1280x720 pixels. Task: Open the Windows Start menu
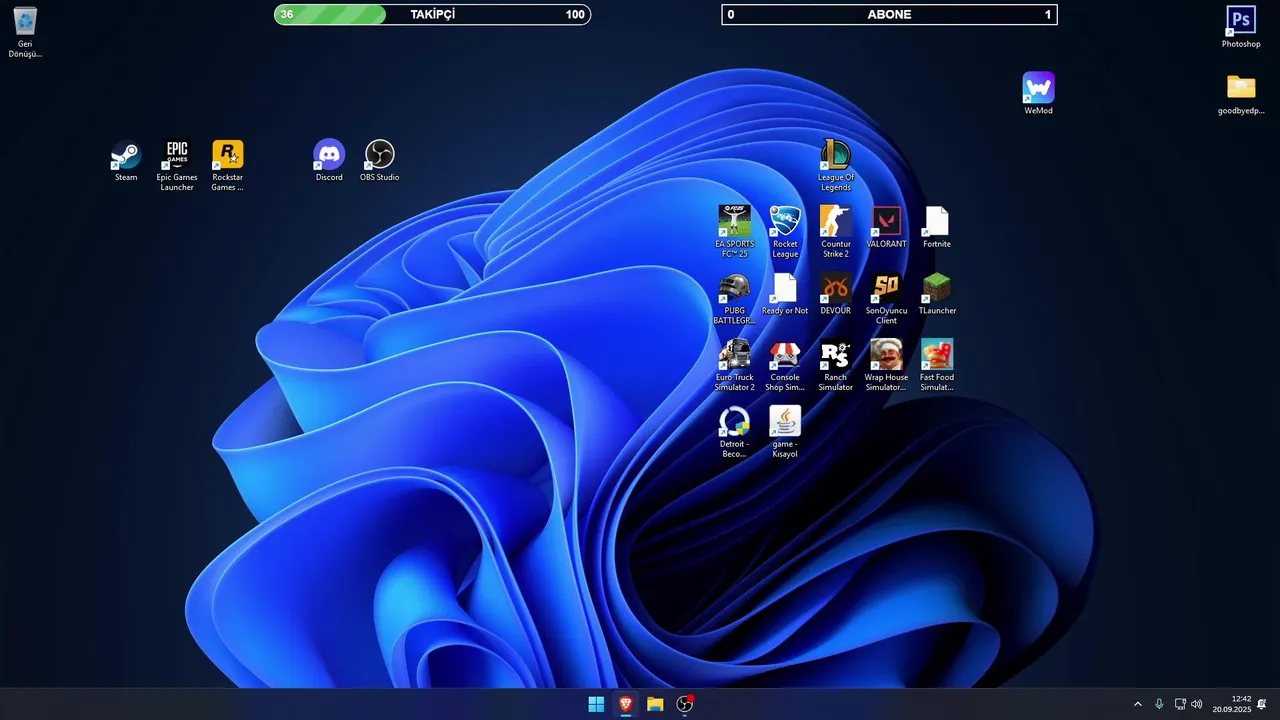click(x=596, y=704)
